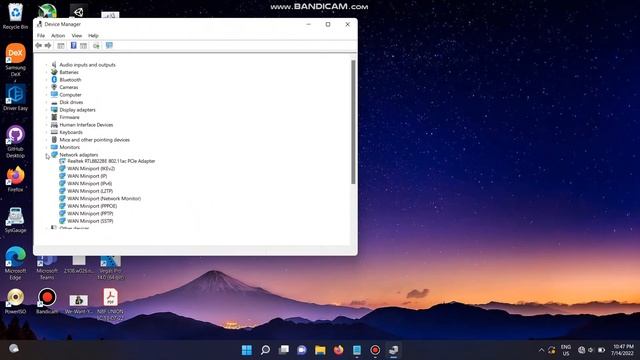Click the Device Manager vertical scrollbar thumb

tap(353, 122)
